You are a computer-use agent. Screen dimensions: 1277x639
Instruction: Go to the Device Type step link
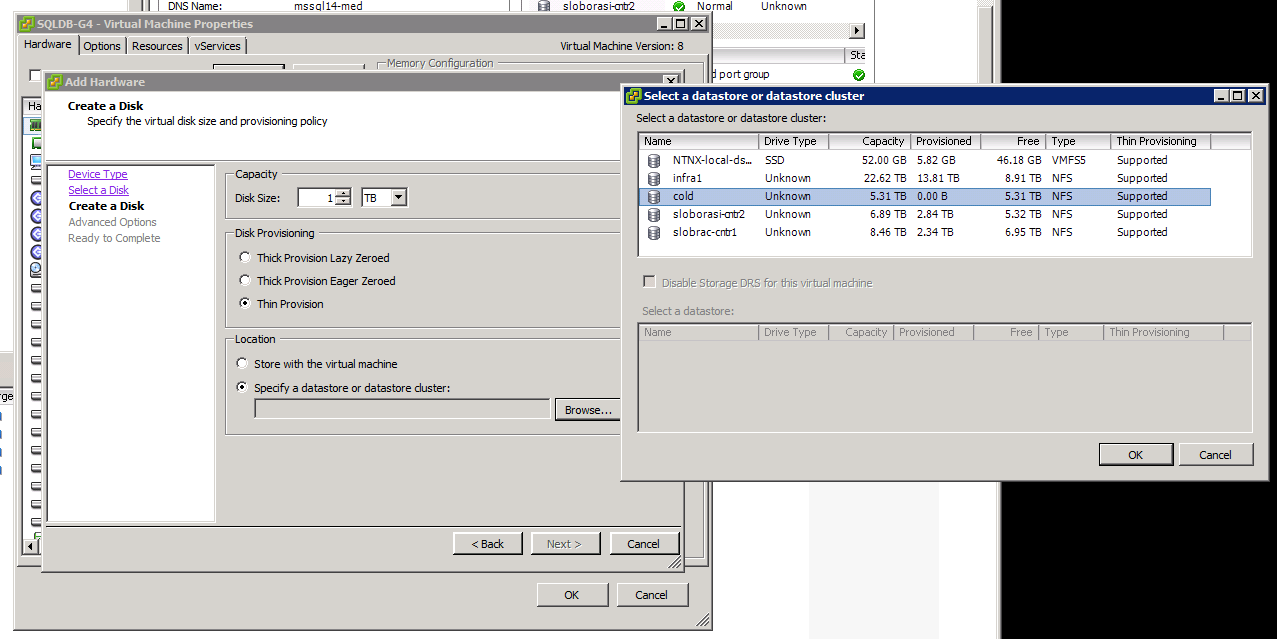pos(98,174)
